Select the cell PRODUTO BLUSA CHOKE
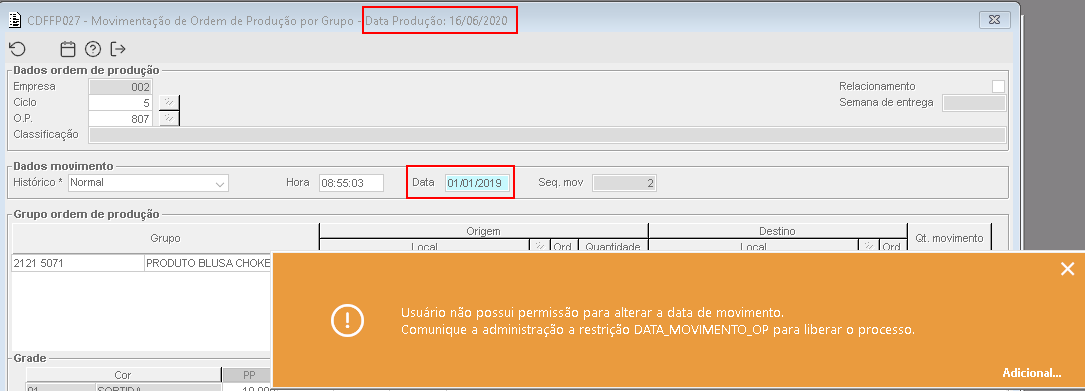This screenshot has width=1085, height=391. [208, 263]
